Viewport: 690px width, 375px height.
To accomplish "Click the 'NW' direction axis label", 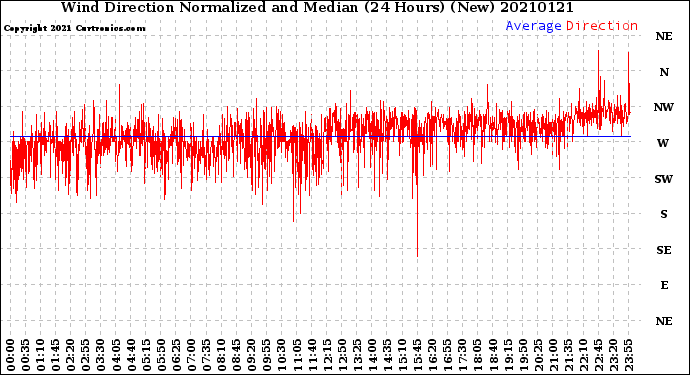I will 664,107.
